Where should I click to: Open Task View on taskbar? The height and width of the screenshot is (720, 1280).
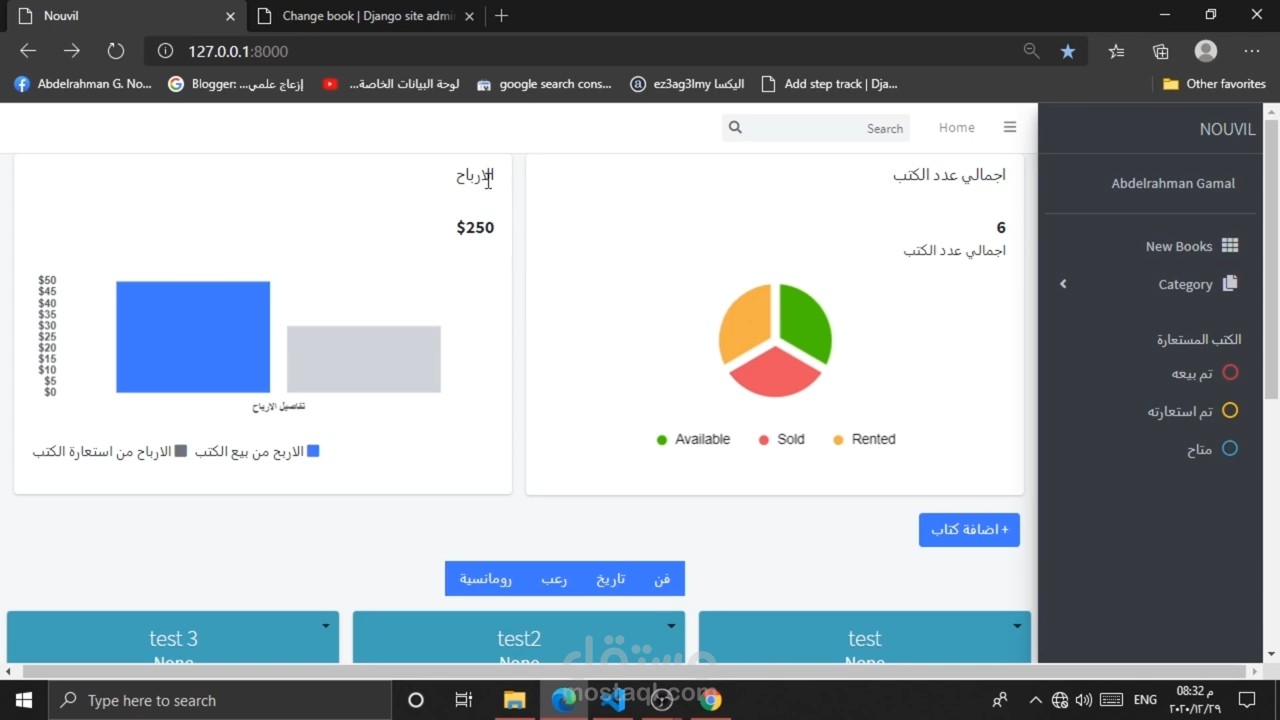tap(464, 700)
